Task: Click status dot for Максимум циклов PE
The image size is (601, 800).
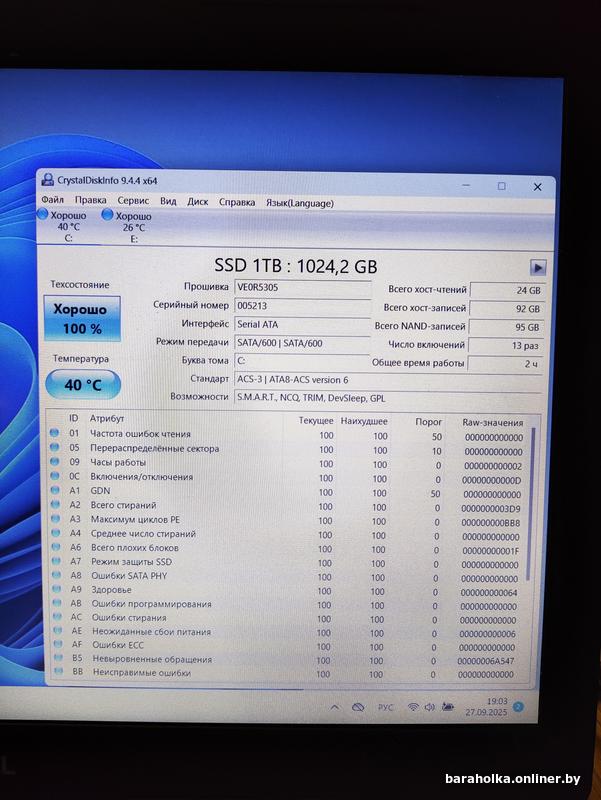Action: [x=56, y=518]
